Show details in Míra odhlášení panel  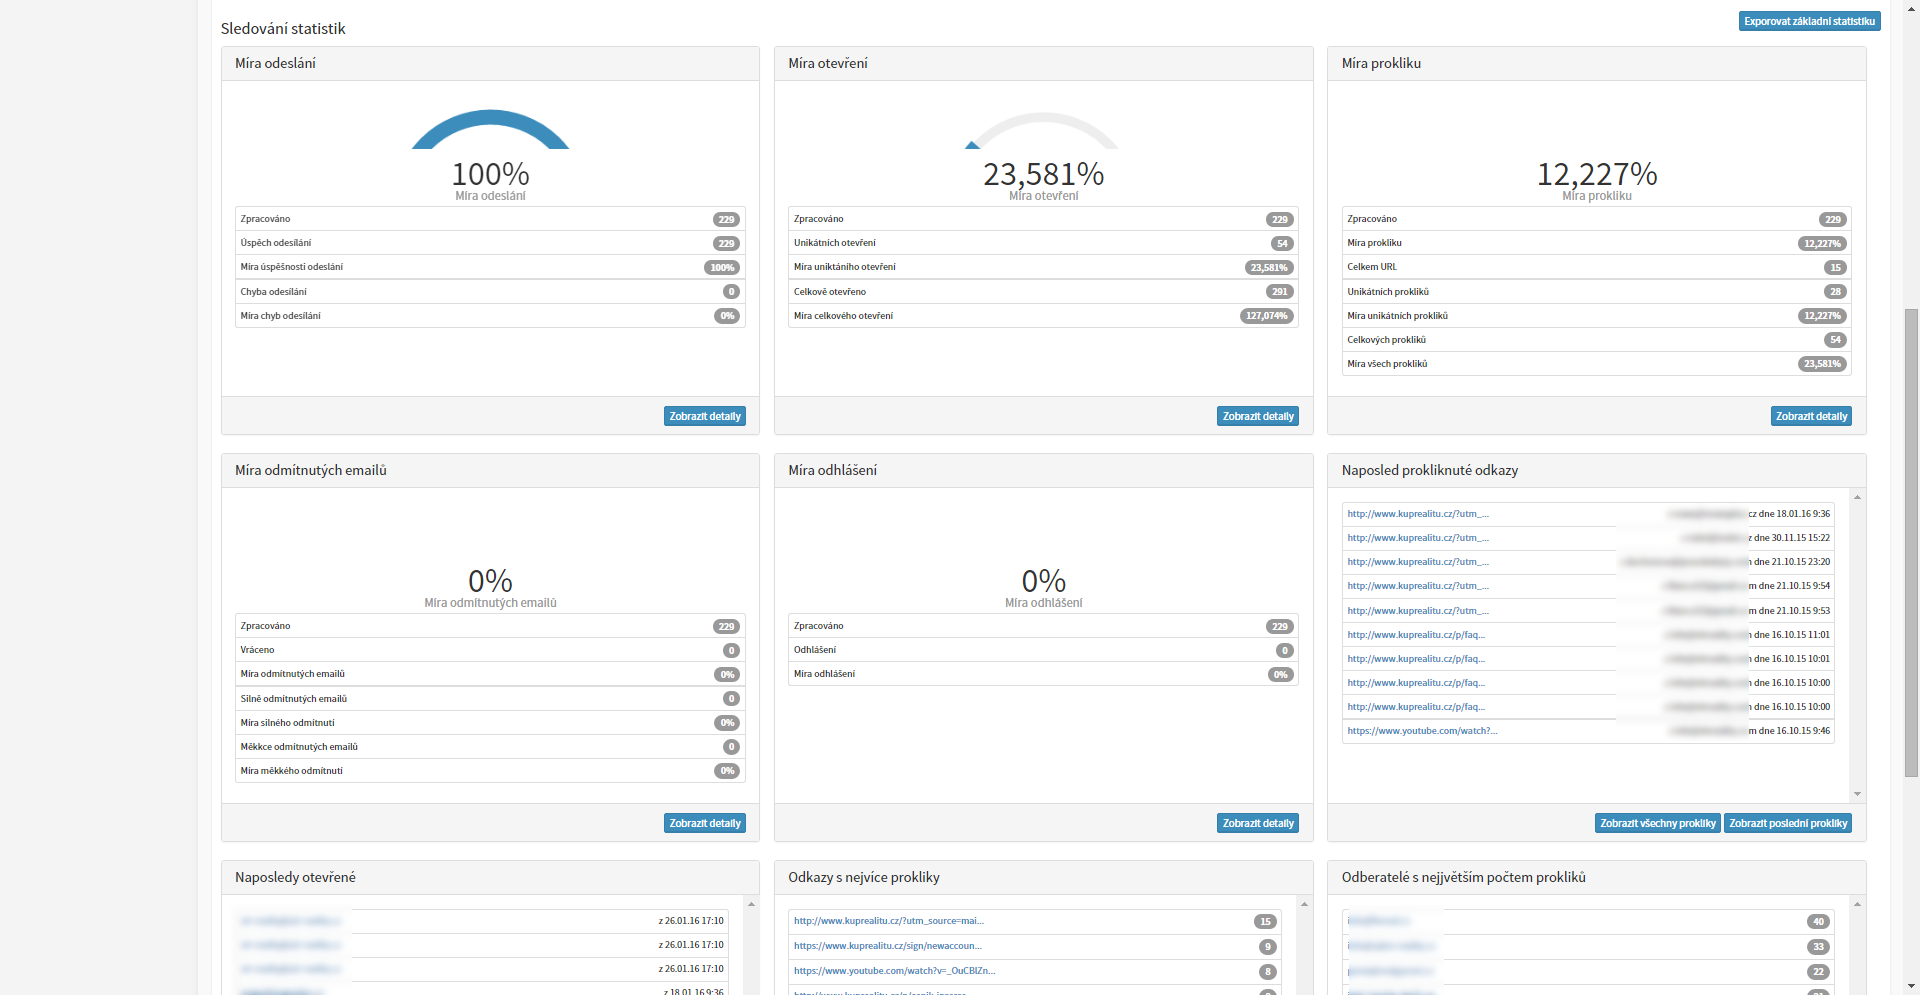[x=1257, y=823]
